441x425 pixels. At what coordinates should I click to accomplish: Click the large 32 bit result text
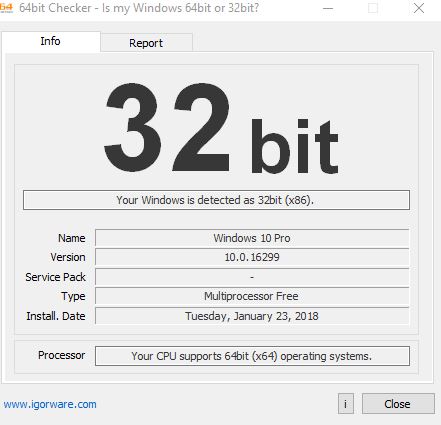[x=221, y=128]
